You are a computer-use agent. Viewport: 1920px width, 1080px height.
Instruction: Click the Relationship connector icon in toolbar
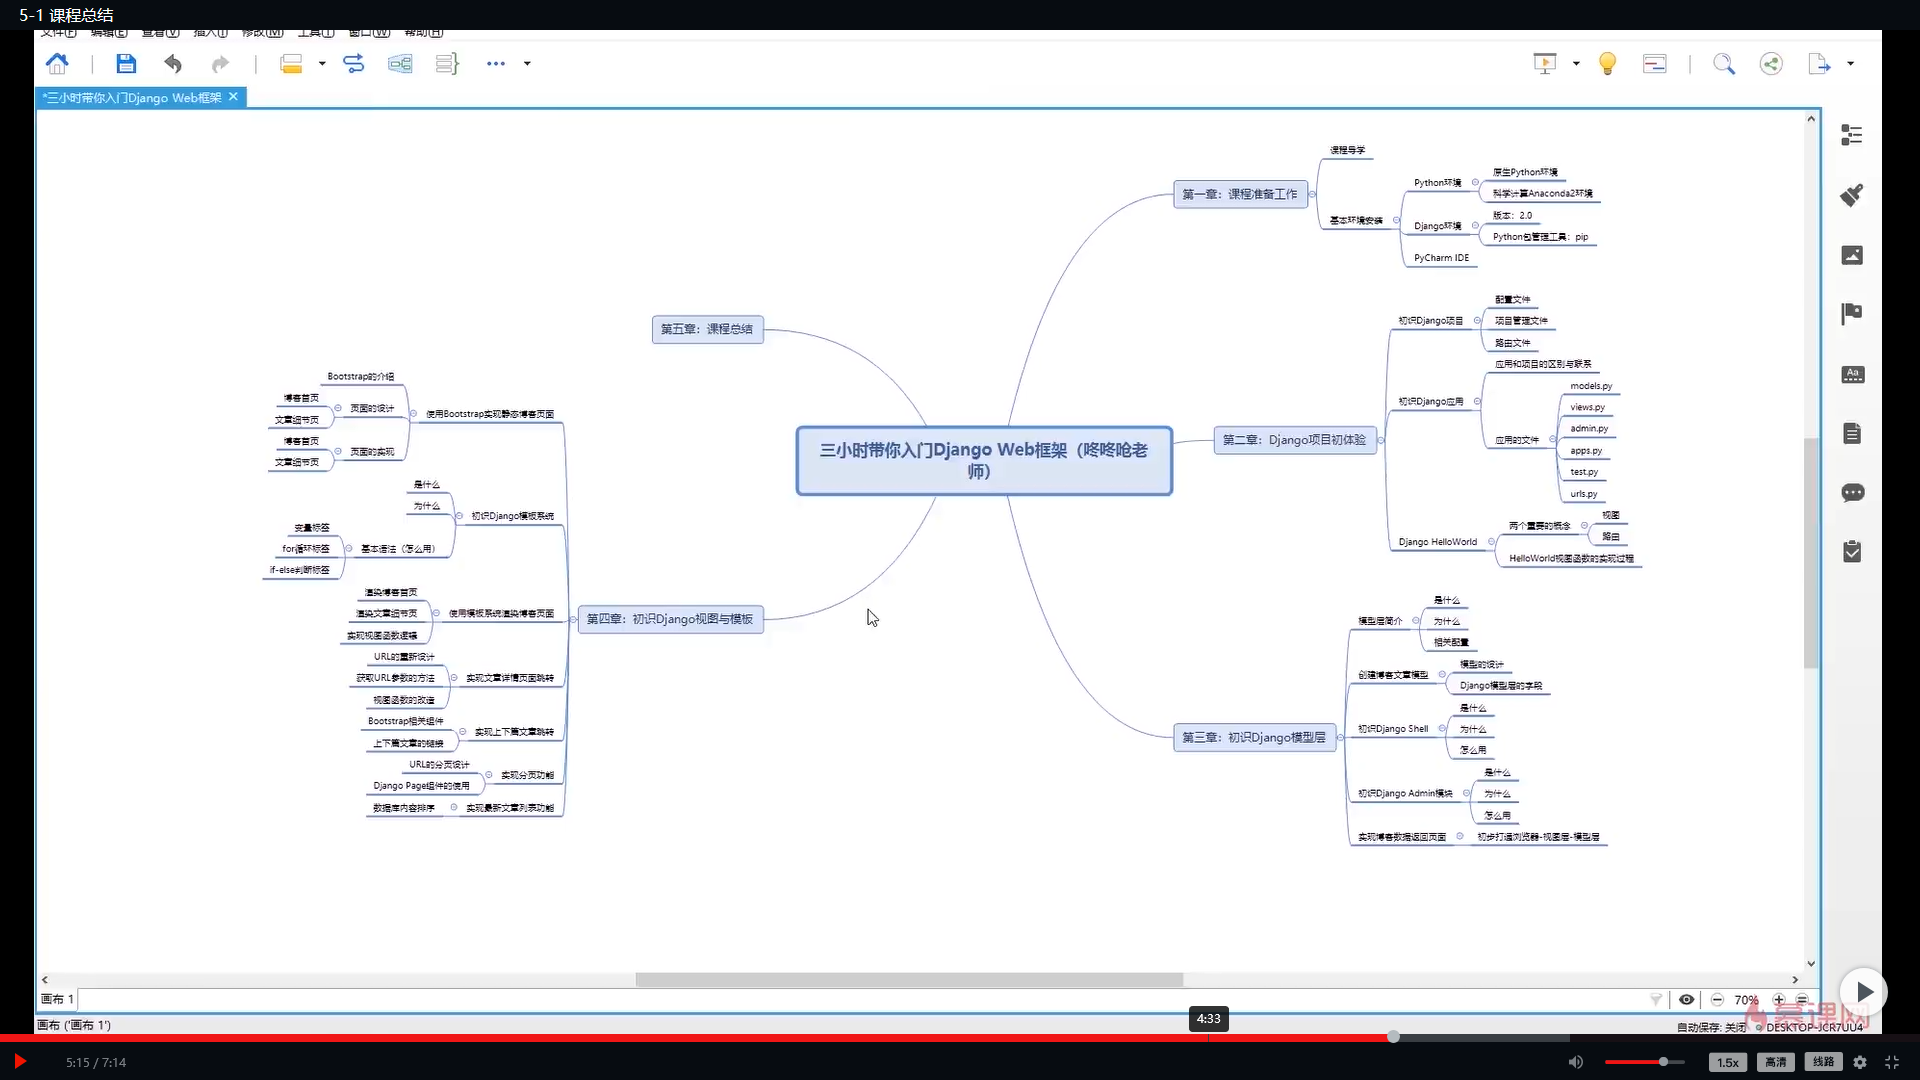point(354,64)
